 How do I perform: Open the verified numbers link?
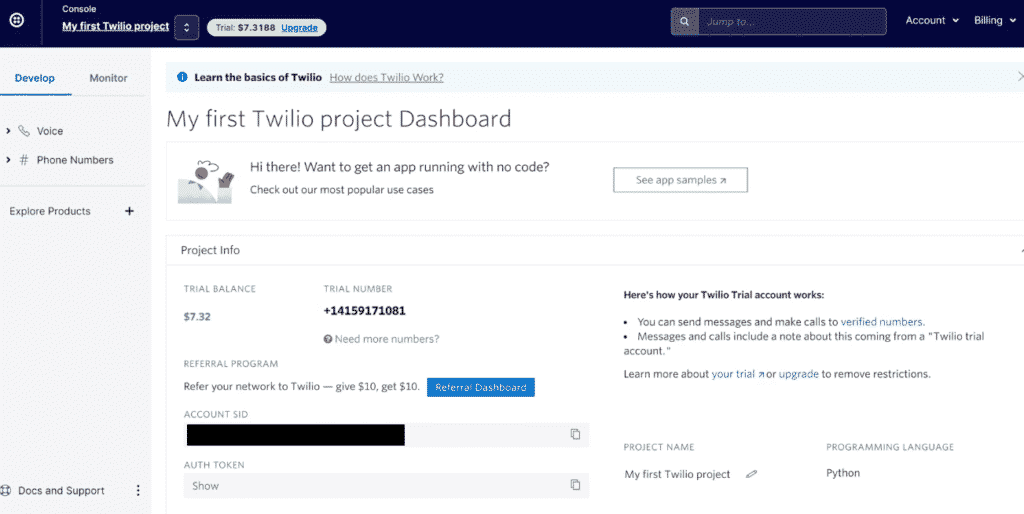coord(882,322)
